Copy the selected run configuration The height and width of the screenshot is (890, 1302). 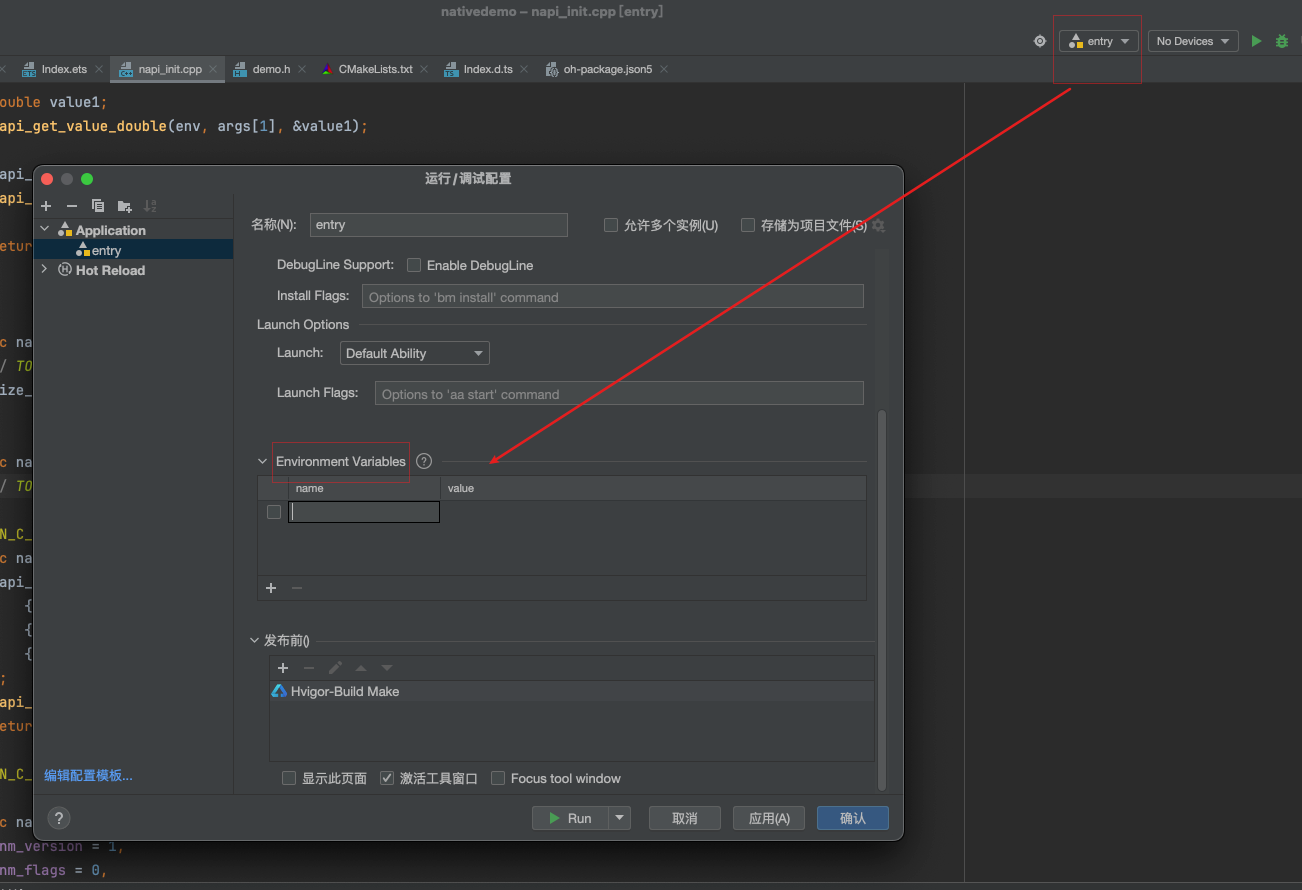(x=98, y=206)
